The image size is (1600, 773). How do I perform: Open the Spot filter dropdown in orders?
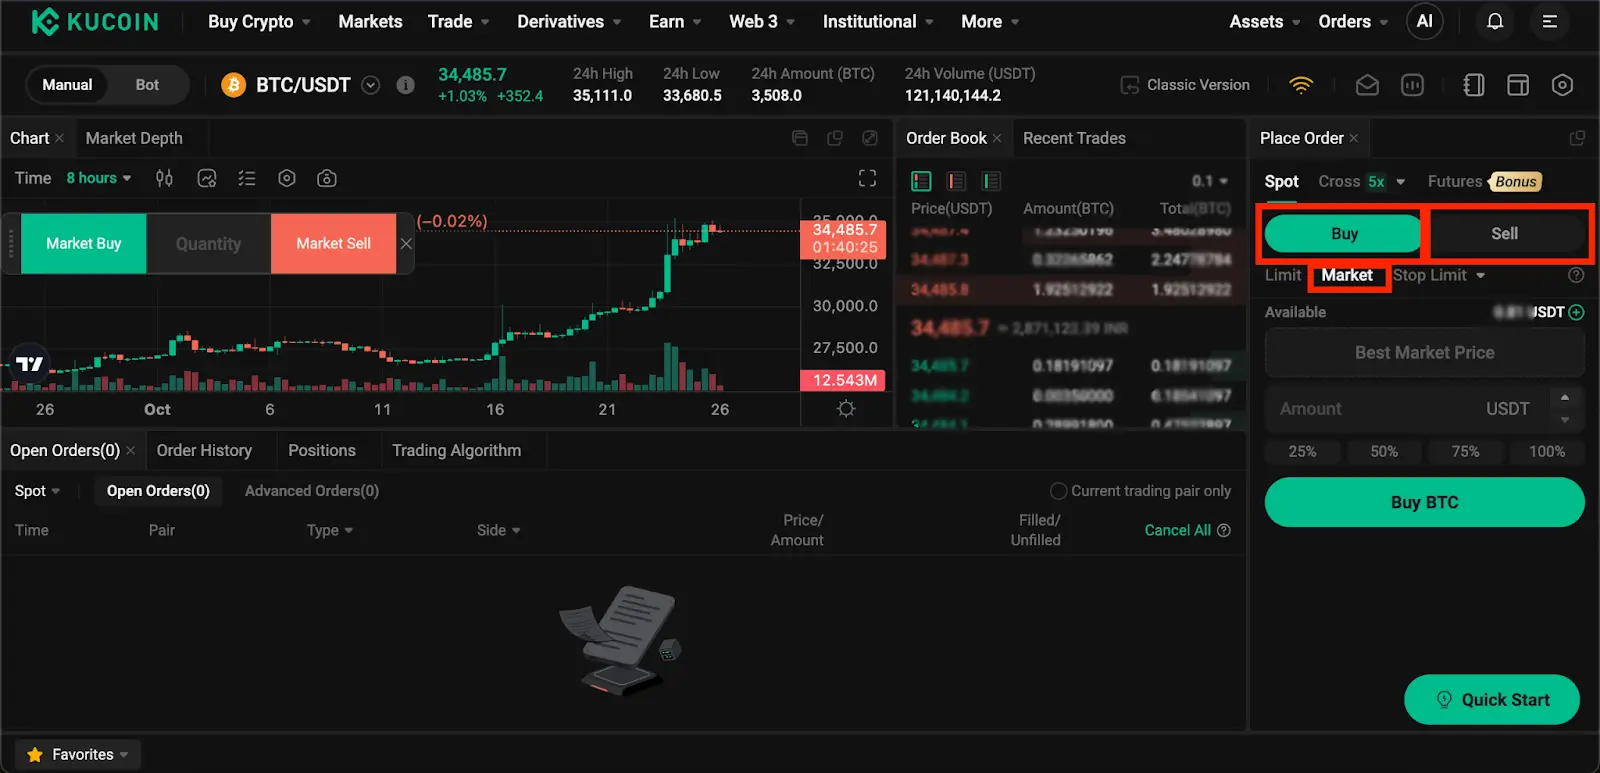37,491
